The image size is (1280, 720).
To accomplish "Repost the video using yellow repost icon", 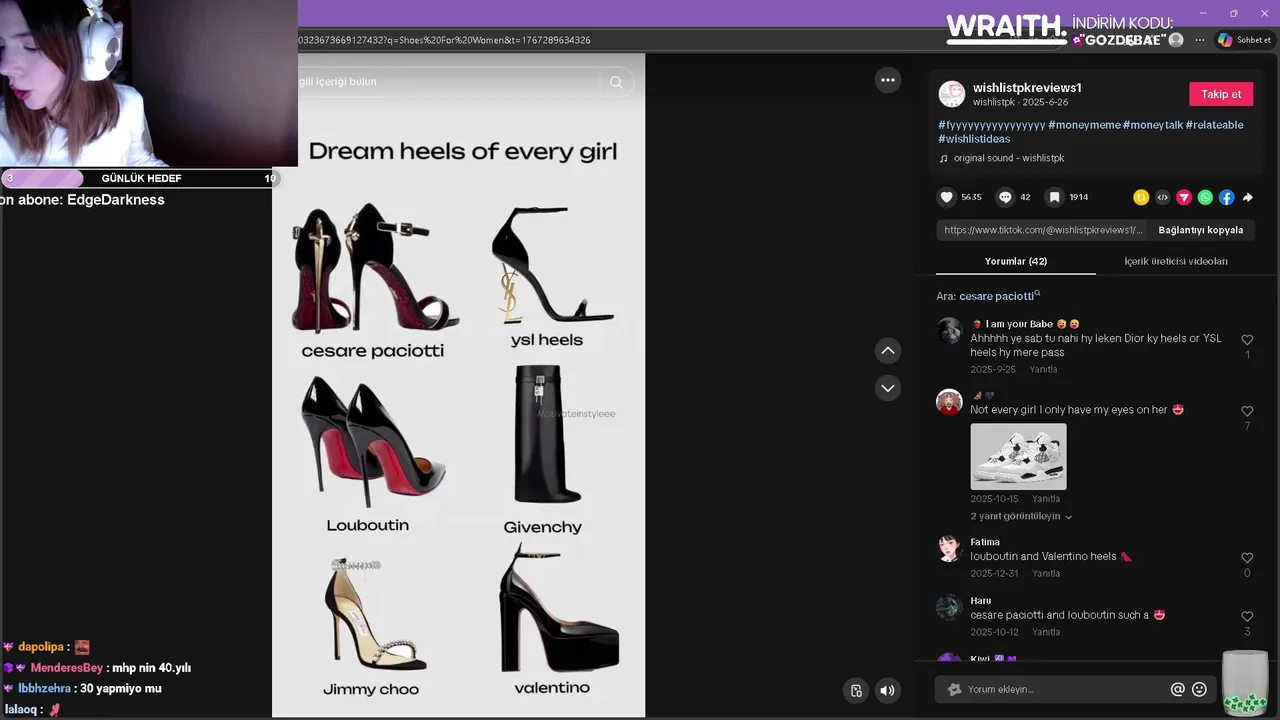I will pos(1141,198).
